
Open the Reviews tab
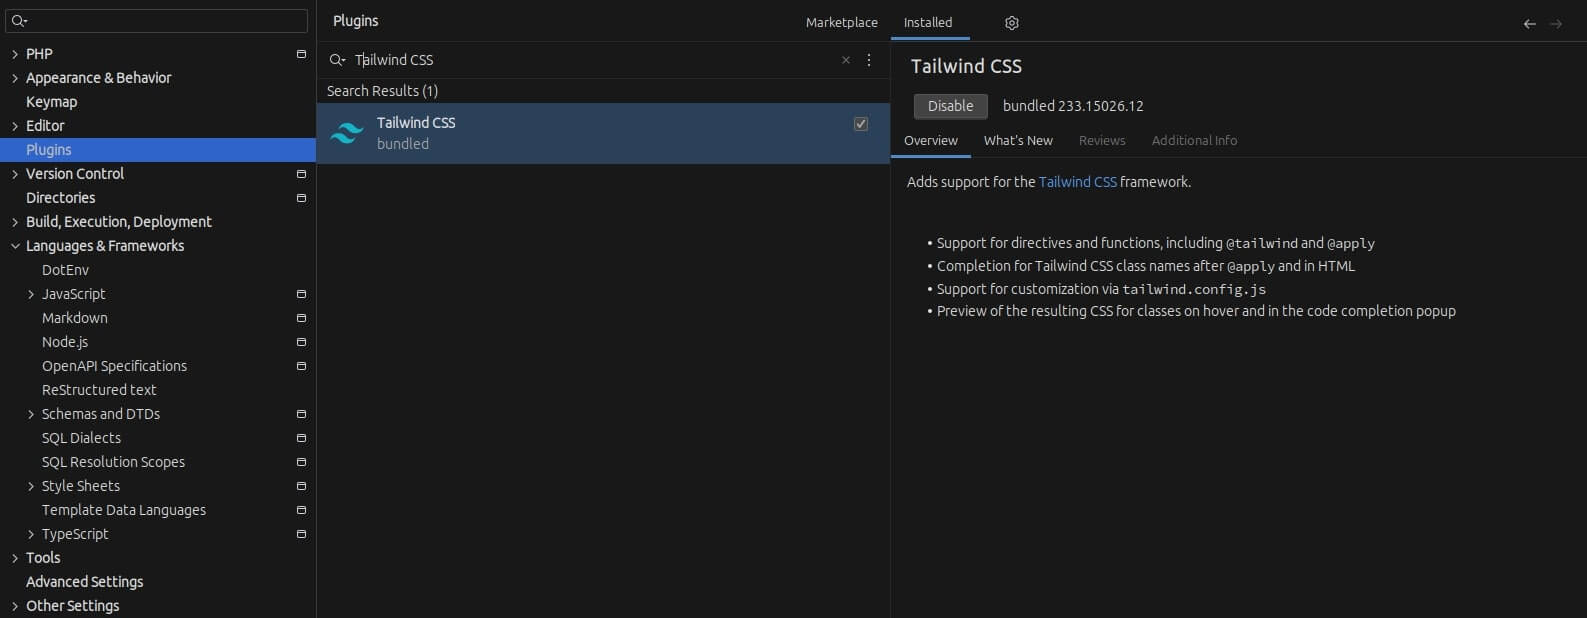(x=1102, y=141)
